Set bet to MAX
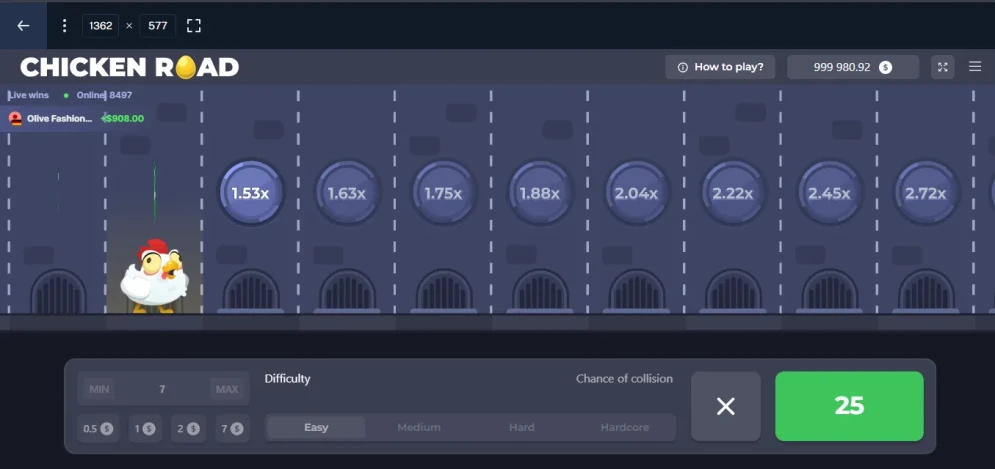Screen dimensions: 995x469 [x=227, y=389]
